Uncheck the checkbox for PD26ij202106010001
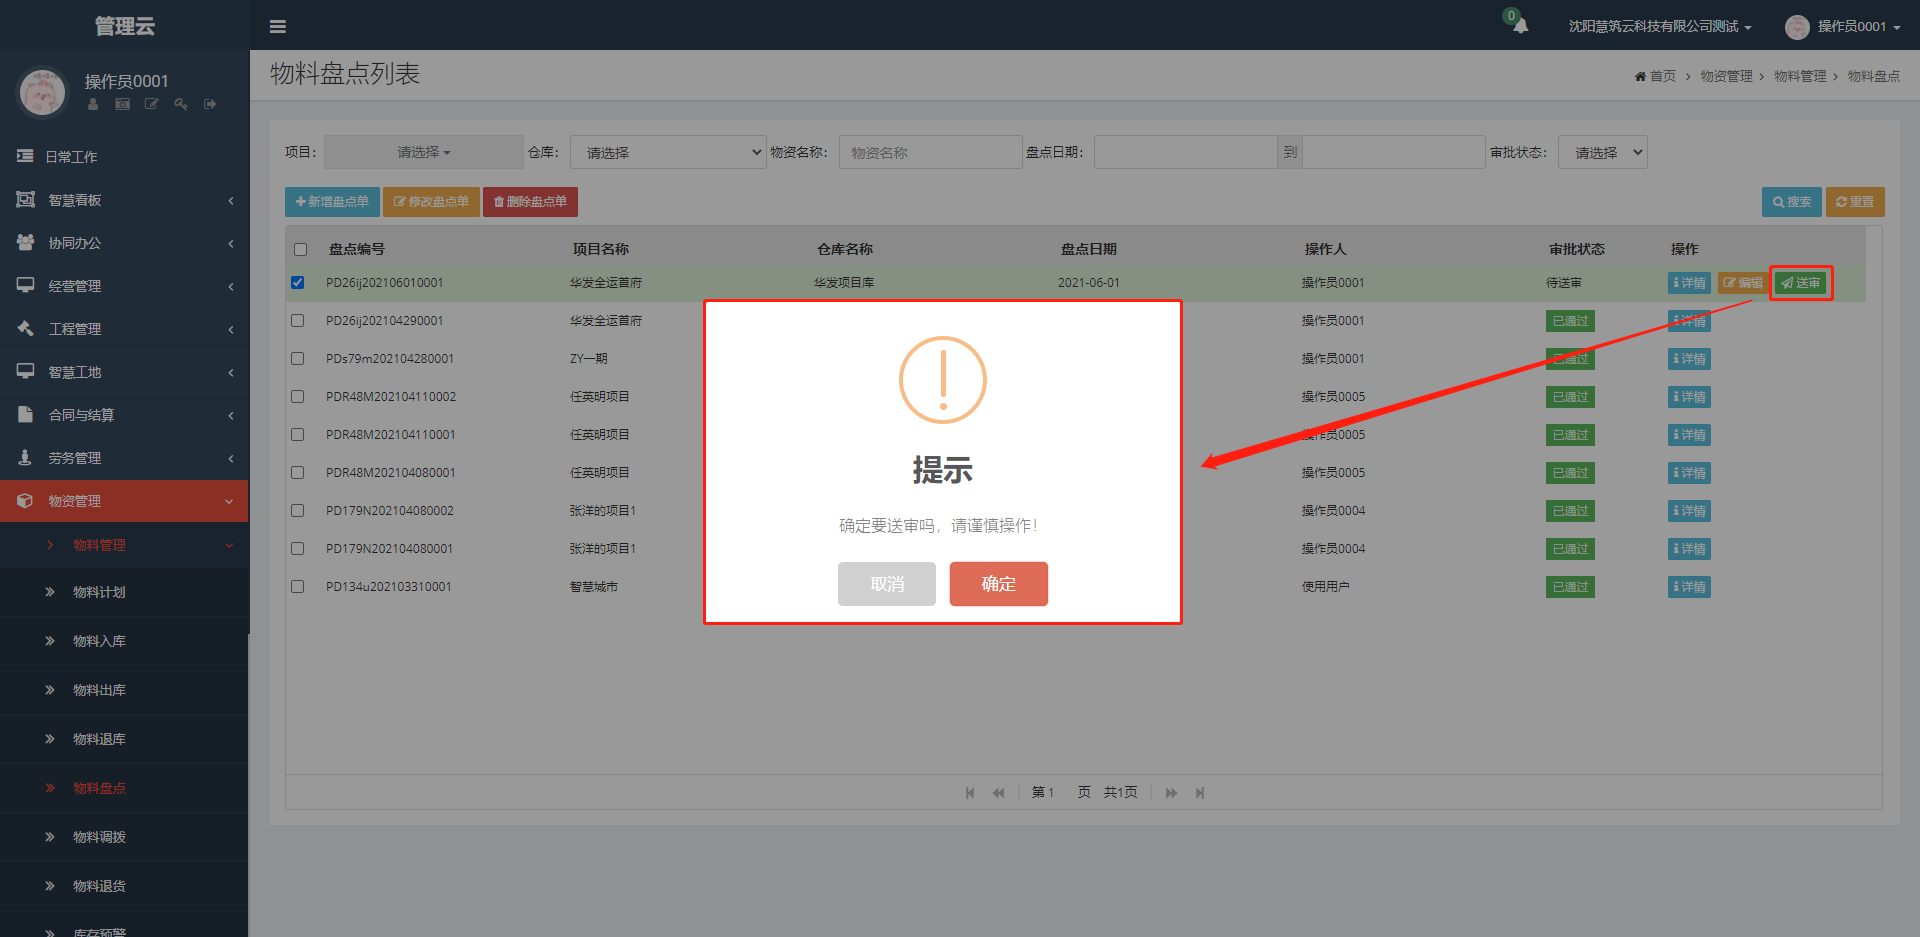1920x937 pixels. coord(297,282)
